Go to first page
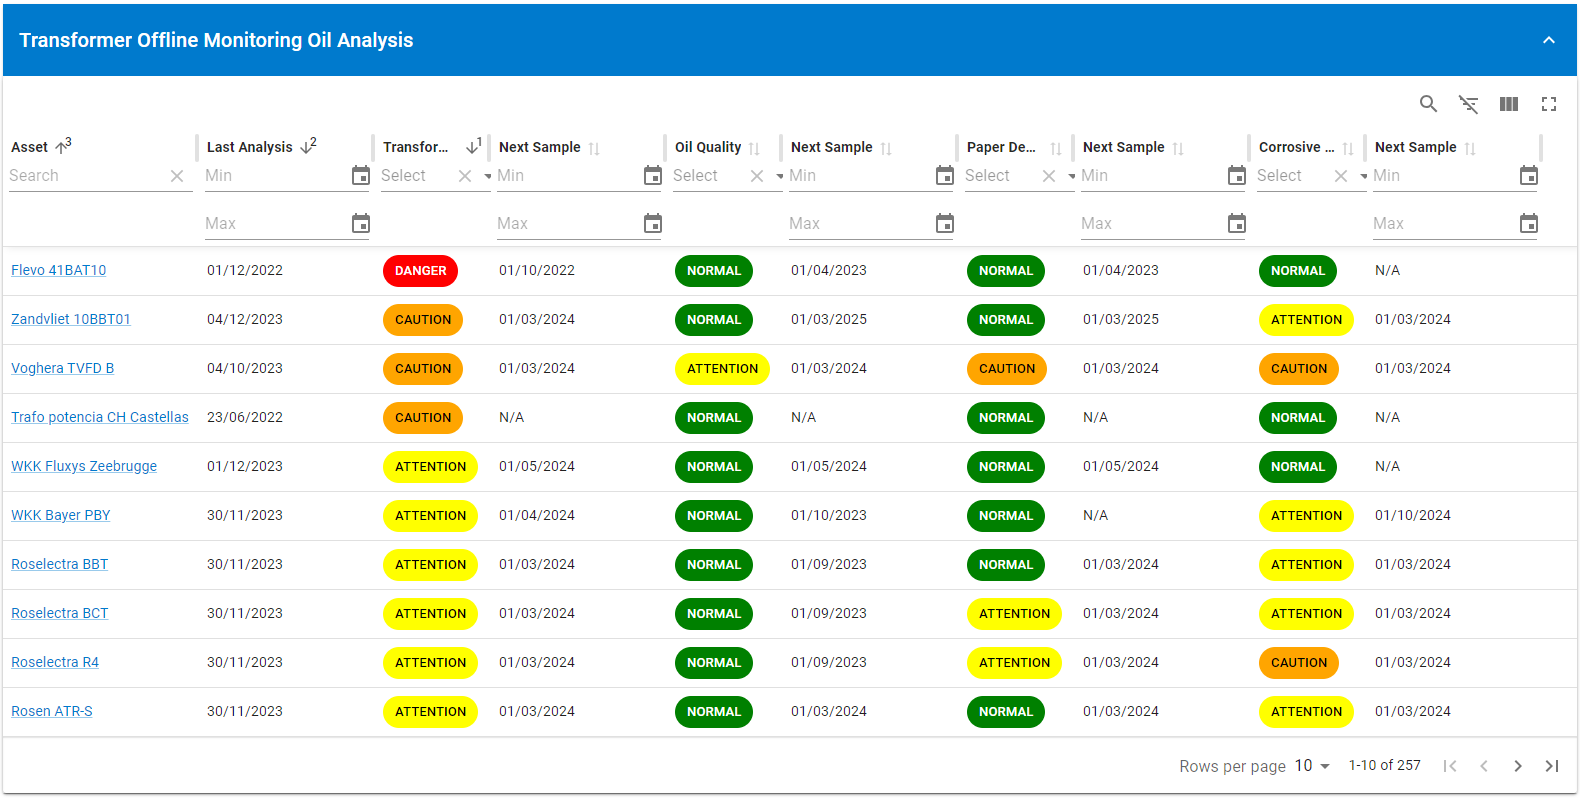1580x798 pixels. coord(1450,766)
